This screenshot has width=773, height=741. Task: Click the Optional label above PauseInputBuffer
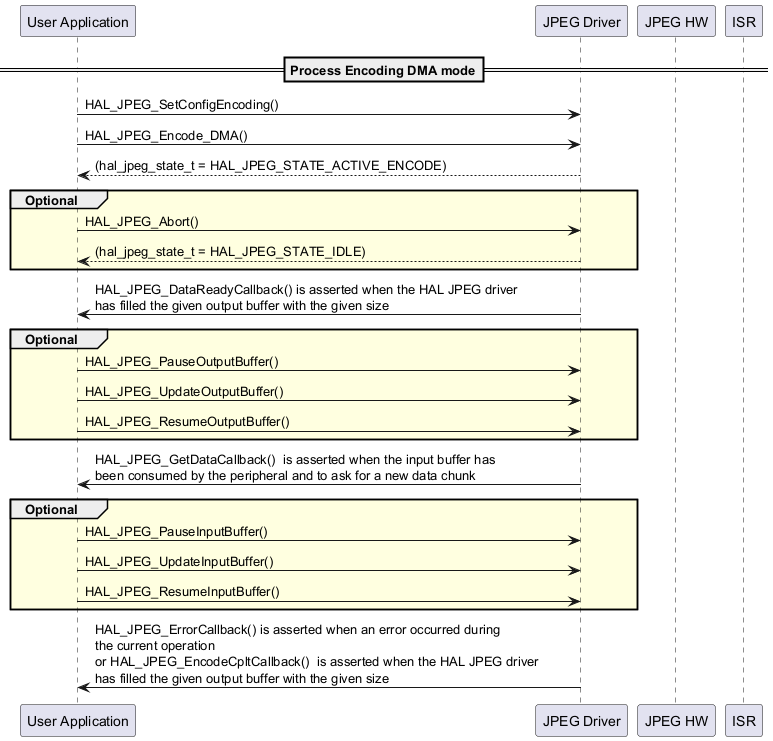pyautogui.click(x=51, y=509)
